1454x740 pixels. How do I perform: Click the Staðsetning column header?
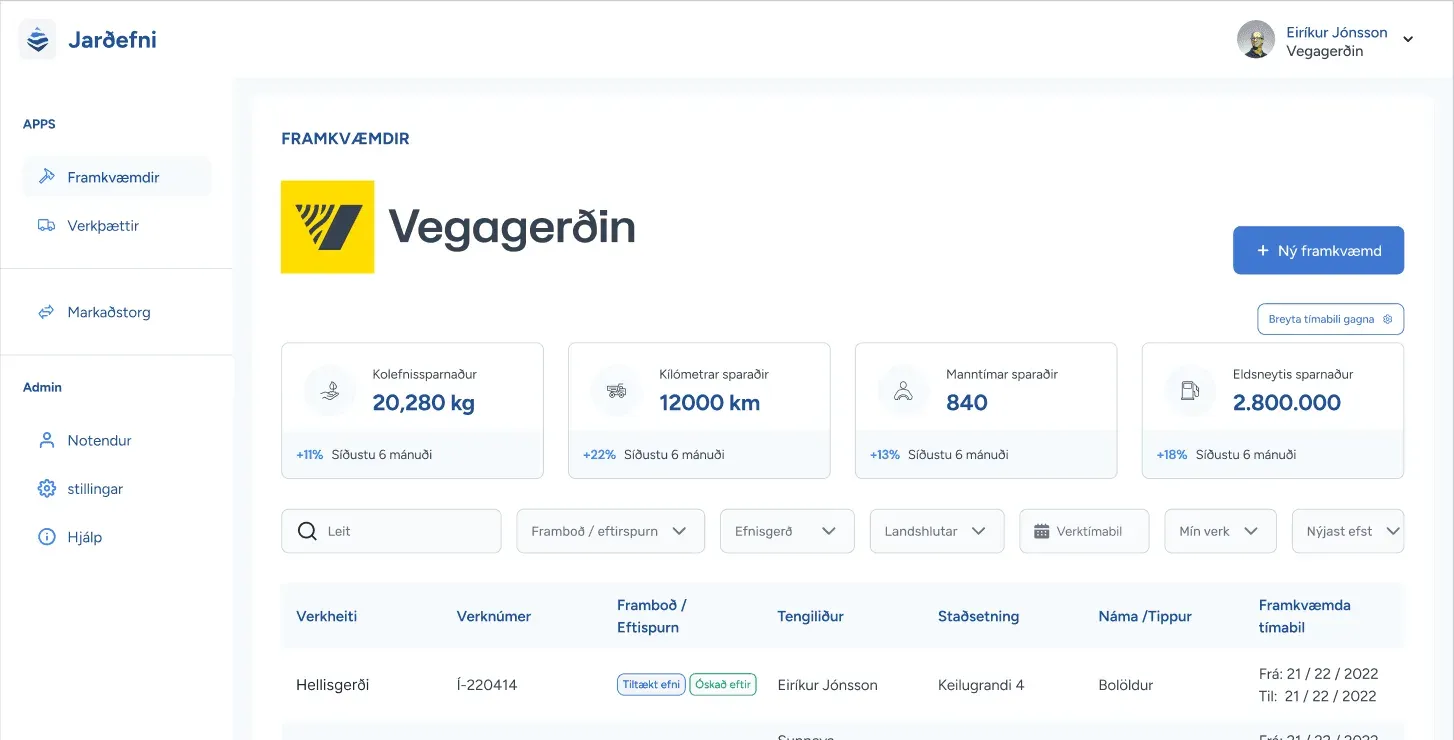(978, 616)
